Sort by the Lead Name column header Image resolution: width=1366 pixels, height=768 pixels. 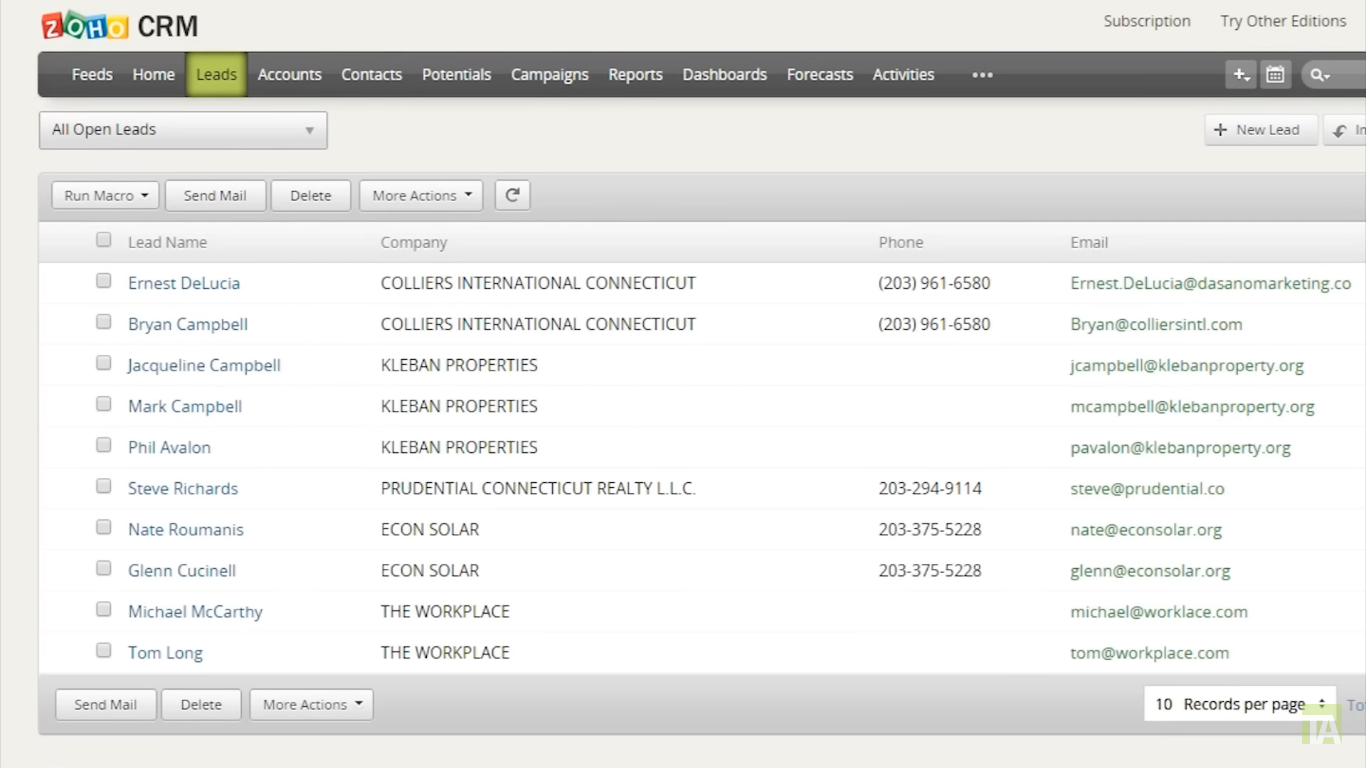click(x=167, y=242)
